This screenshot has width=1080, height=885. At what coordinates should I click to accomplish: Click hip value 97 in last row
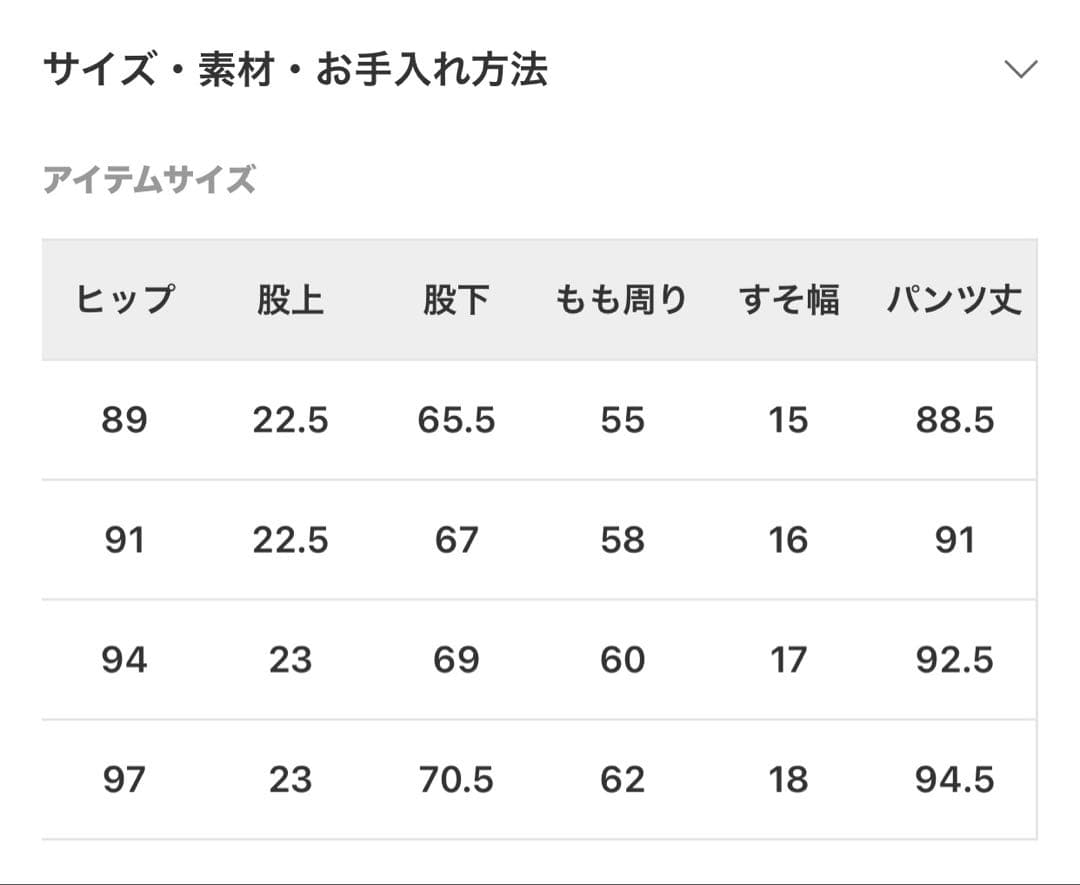coord(124,780)
